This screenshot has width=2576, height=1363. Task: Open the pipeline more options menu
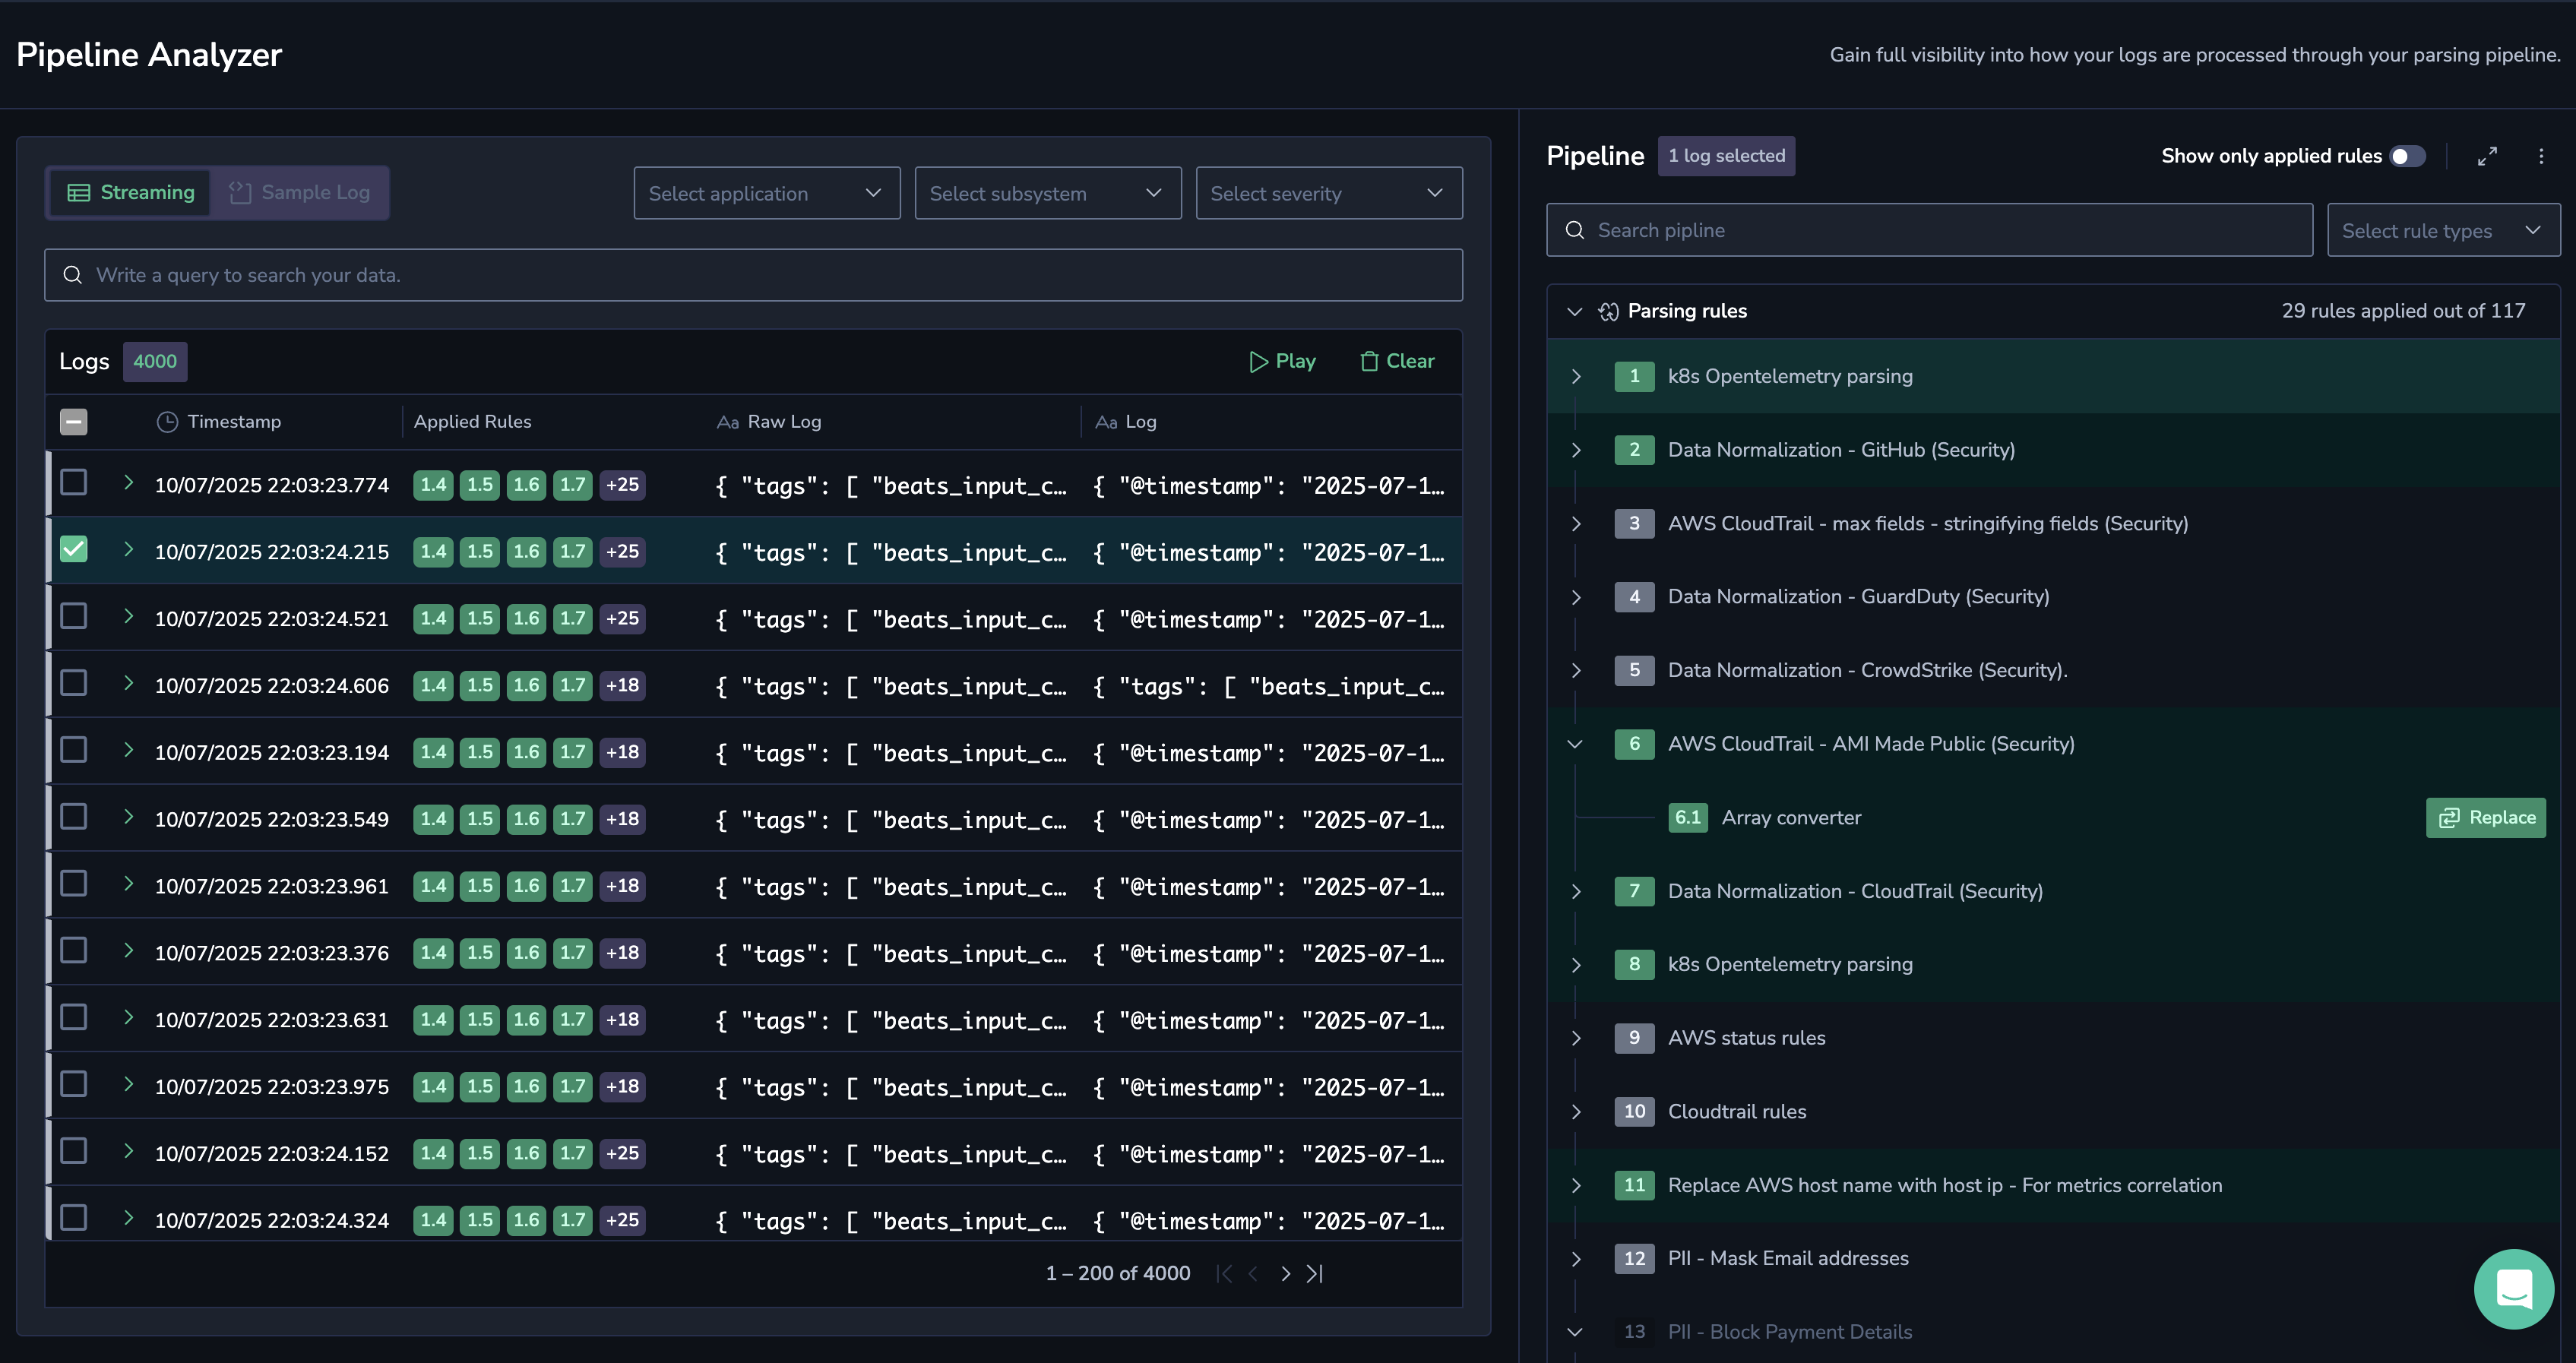coord(2541,156)
